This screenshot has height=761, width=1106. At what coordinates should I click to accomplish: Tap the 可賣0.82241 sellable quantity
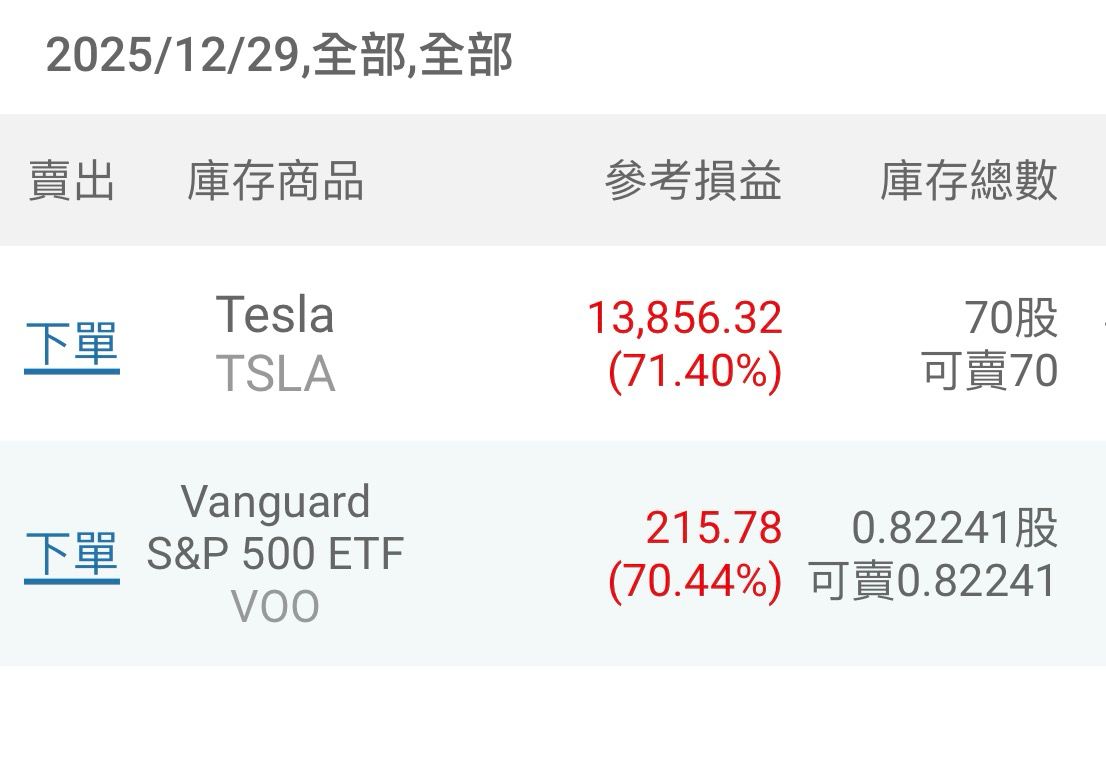933,581
